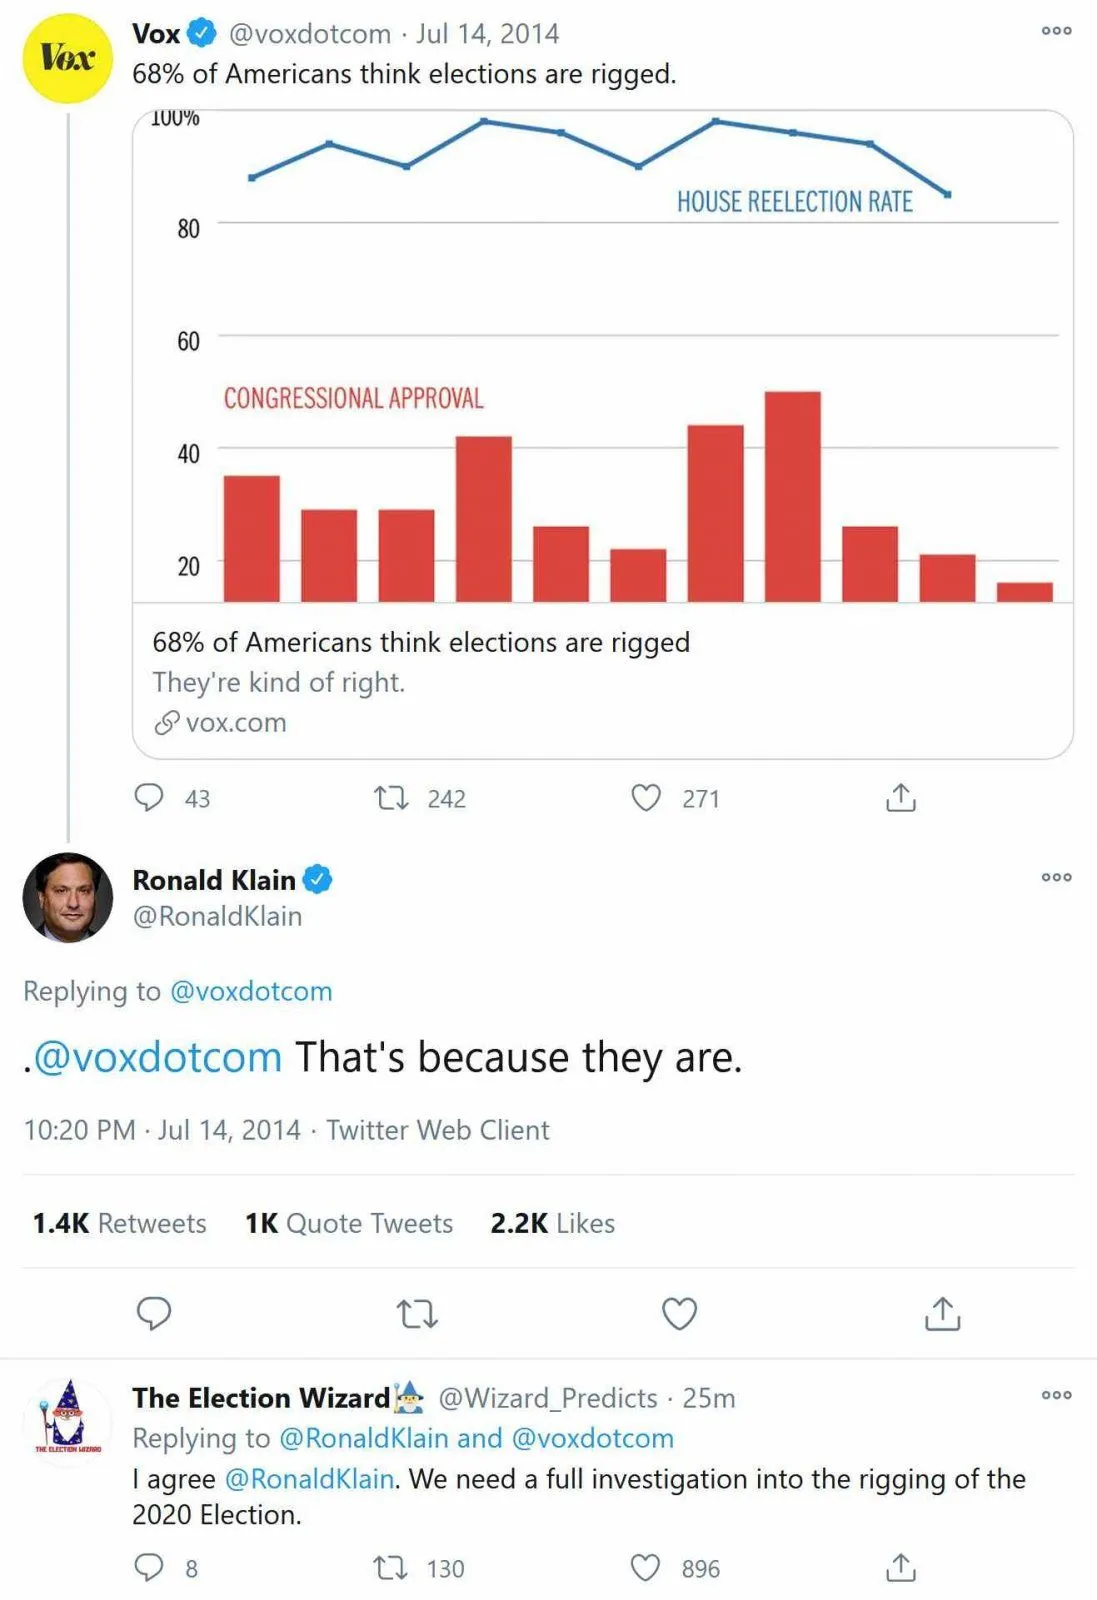This screenshot has height=1600, width=1097.
Task: View the 2.2K Likes list
Action: [x=552, y=1223]
